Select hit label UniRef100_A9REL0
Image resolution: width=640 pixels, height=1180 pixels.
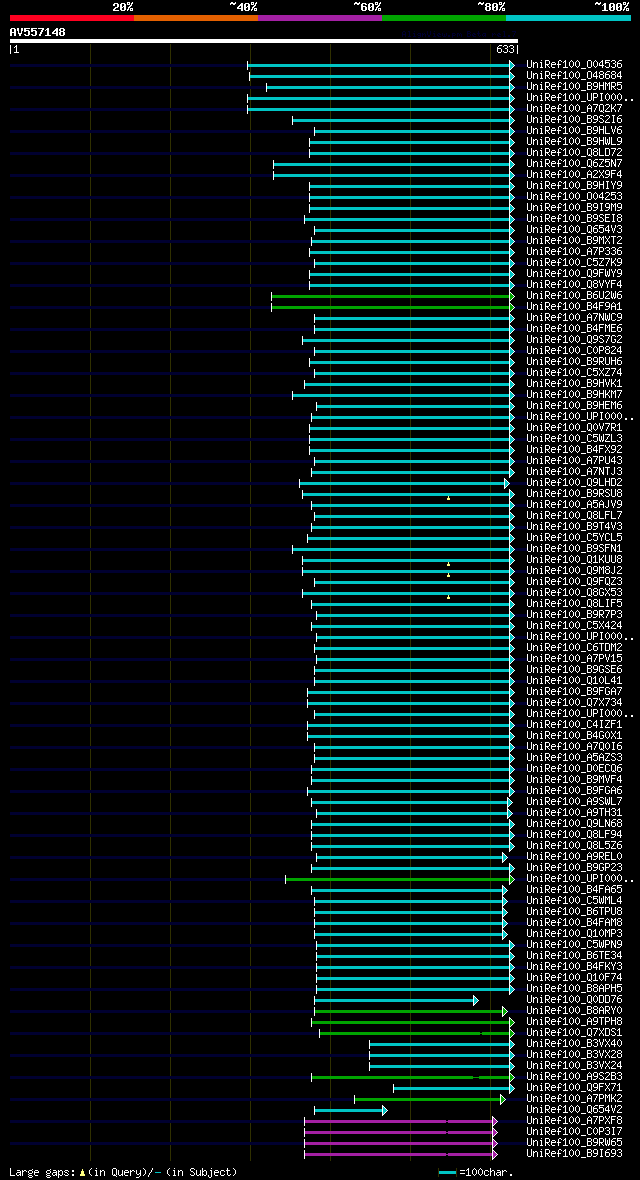[x=574, y=857]
